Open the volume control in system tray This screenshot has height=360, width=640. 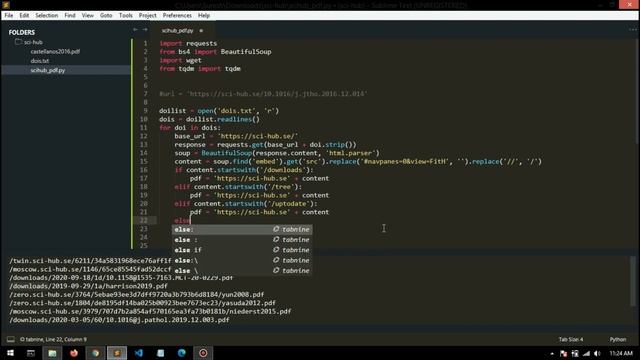[x=597, y=353]
